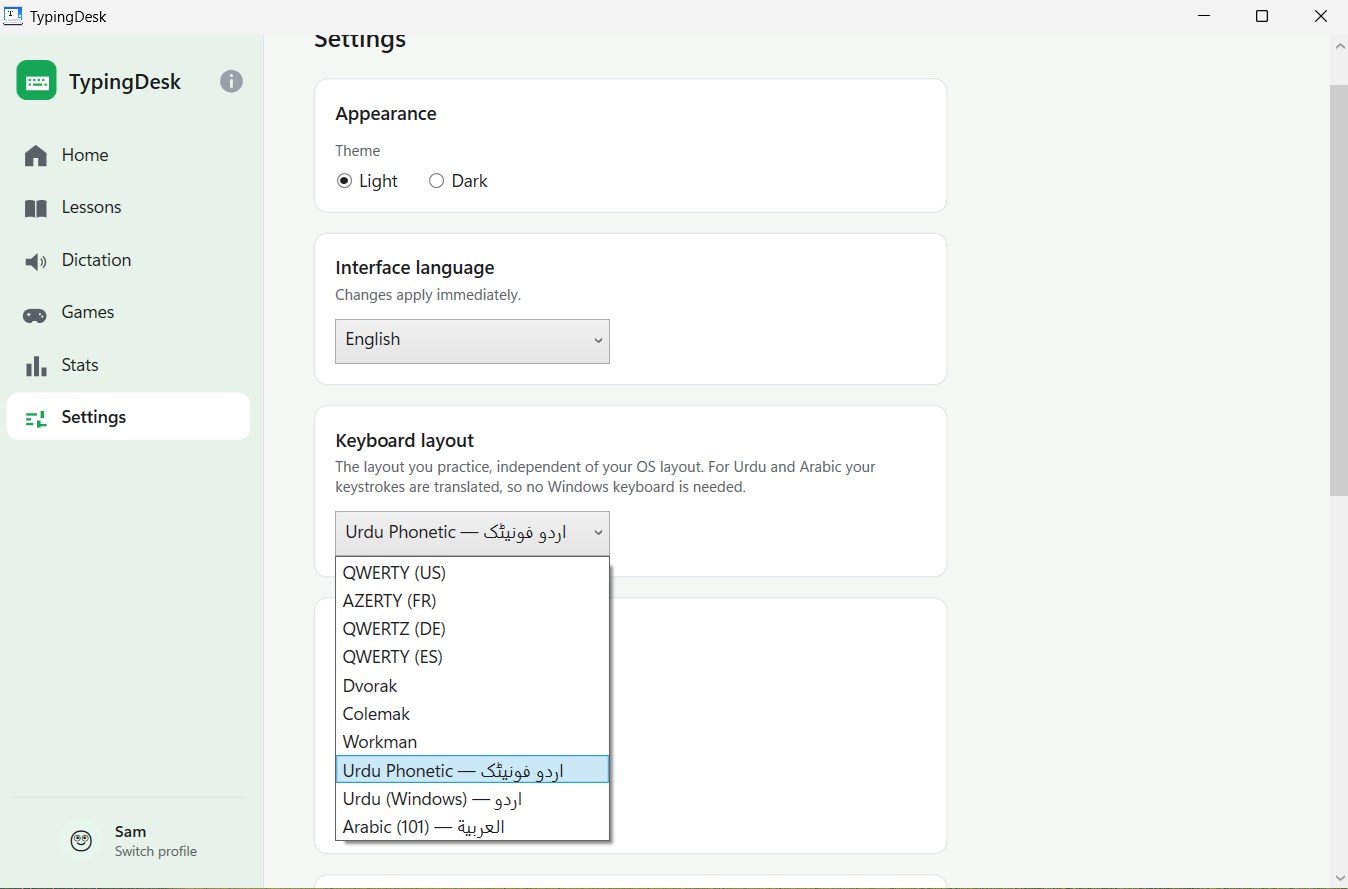Choose Urdu (Windows) layout option
The width and height of the screenshot is (1348, 889).
click(472, 799)
